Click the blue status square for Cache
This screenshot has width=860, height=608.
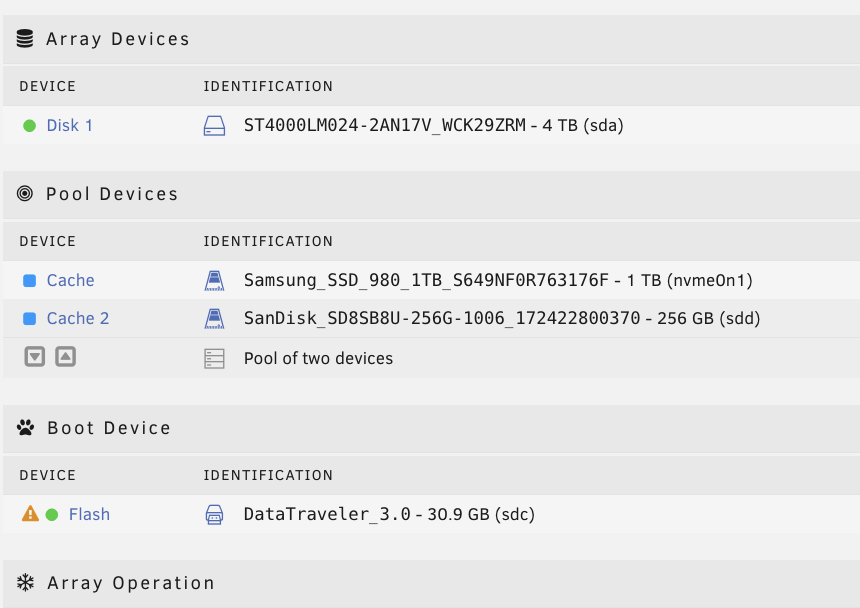click(30, 281)
